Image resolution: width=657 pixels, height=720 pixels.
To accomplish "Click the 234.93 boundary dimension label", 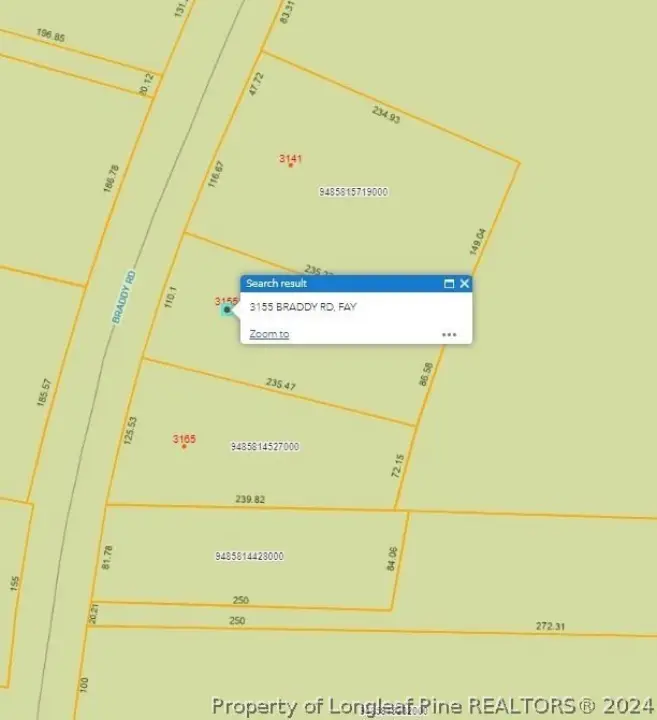I will (386, 114).
